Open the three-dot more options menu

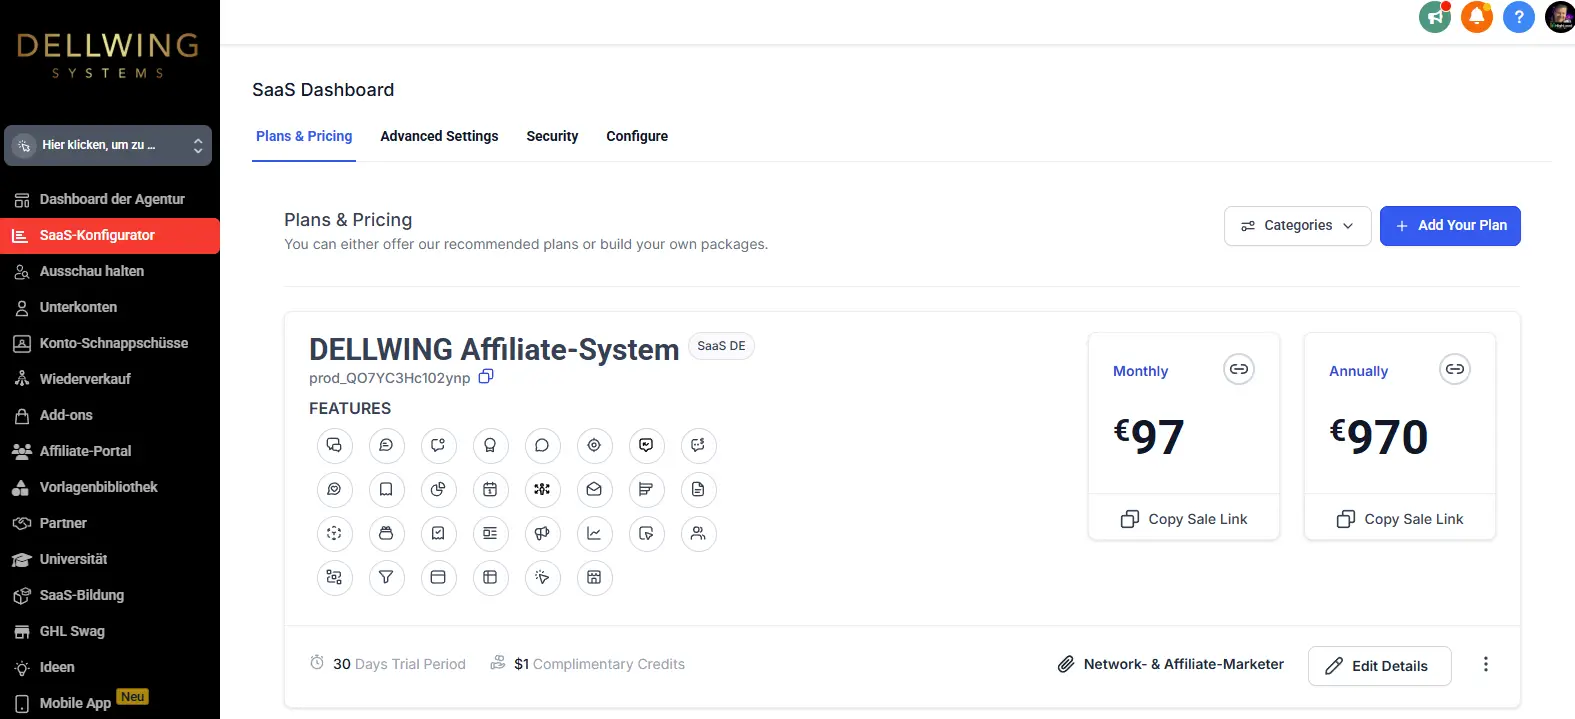point(1486,665)
